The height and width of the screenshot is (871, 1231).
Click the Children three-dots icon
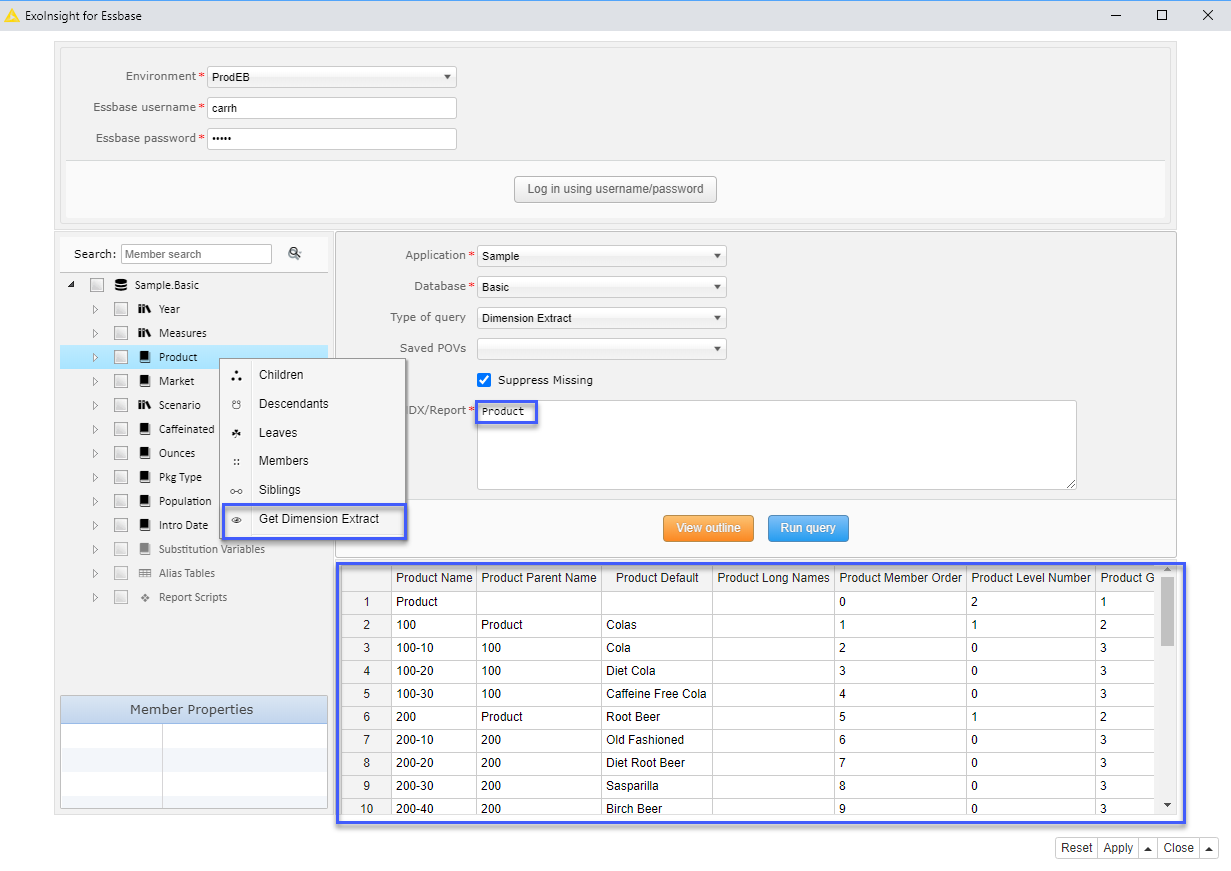(236, 376)
